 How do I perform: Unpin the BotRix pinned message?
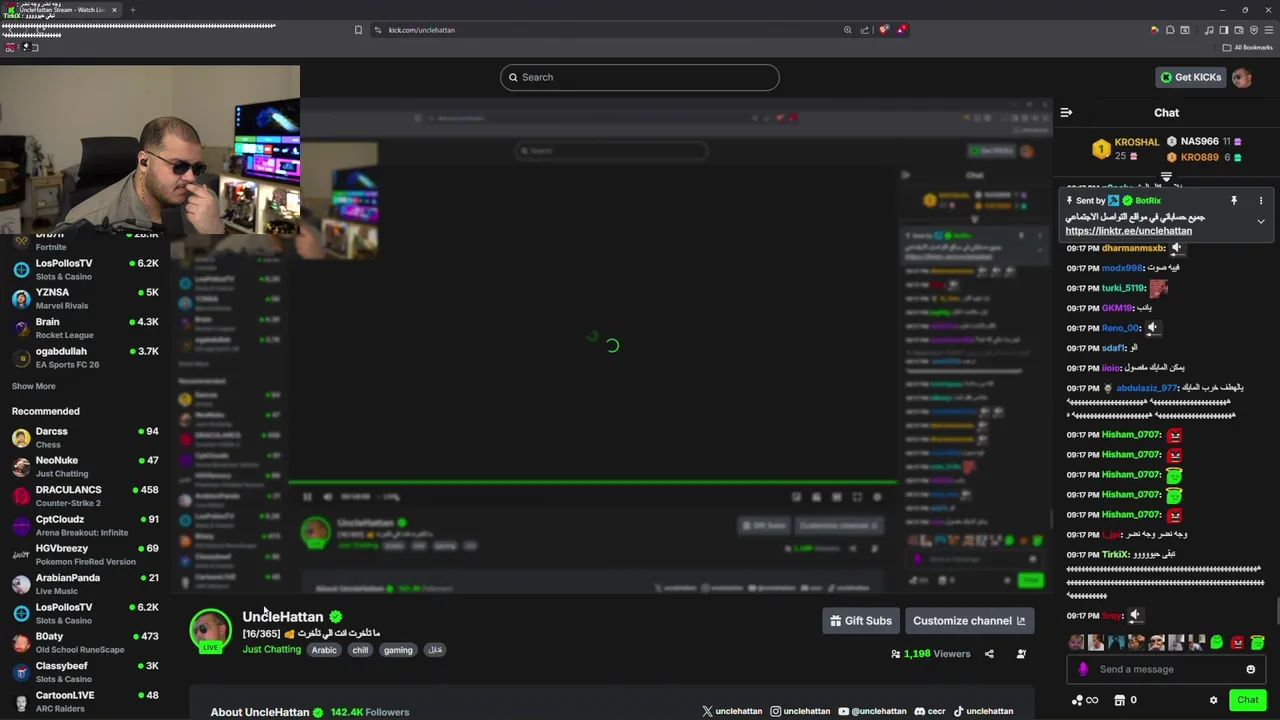[1234, 201]
